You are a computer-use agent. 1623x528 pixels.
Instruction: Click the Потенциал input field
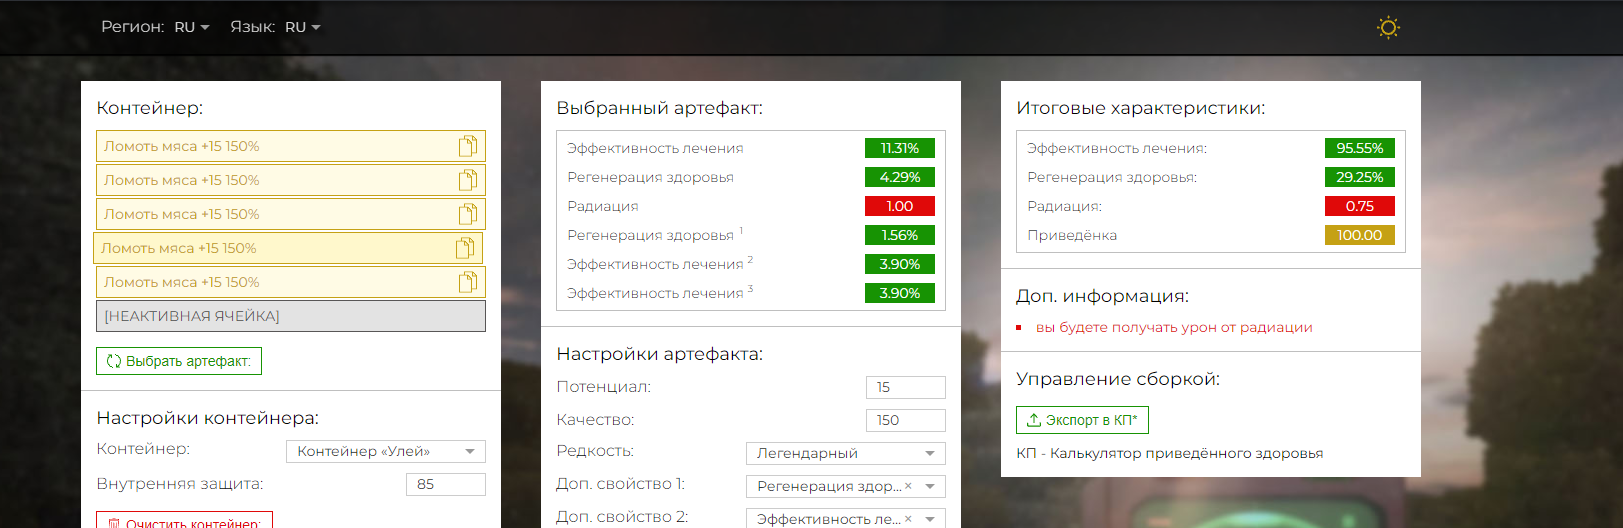905,387
